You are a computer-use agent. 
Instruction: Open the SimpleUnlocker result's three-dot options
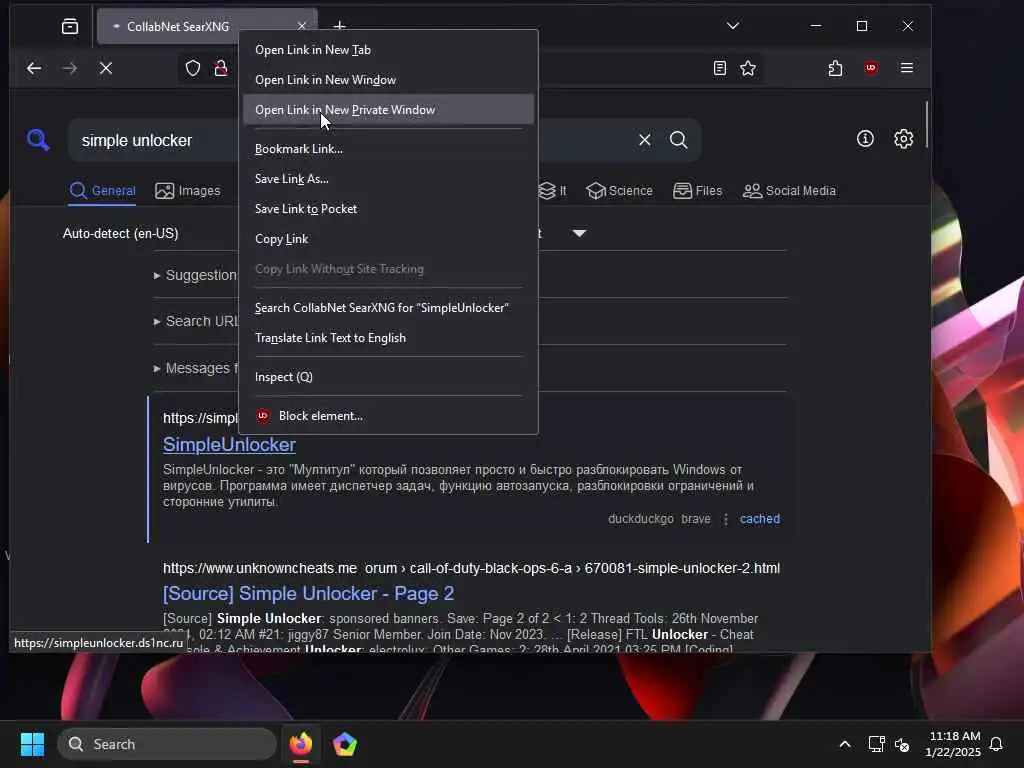click(x=725, y=519)
